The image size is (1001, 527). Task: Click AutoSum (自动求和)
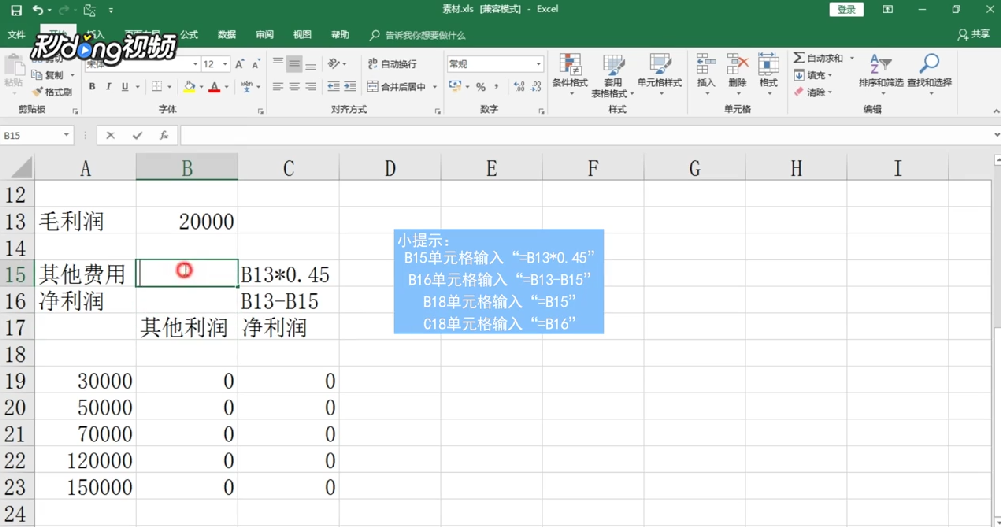coord(818,58)
